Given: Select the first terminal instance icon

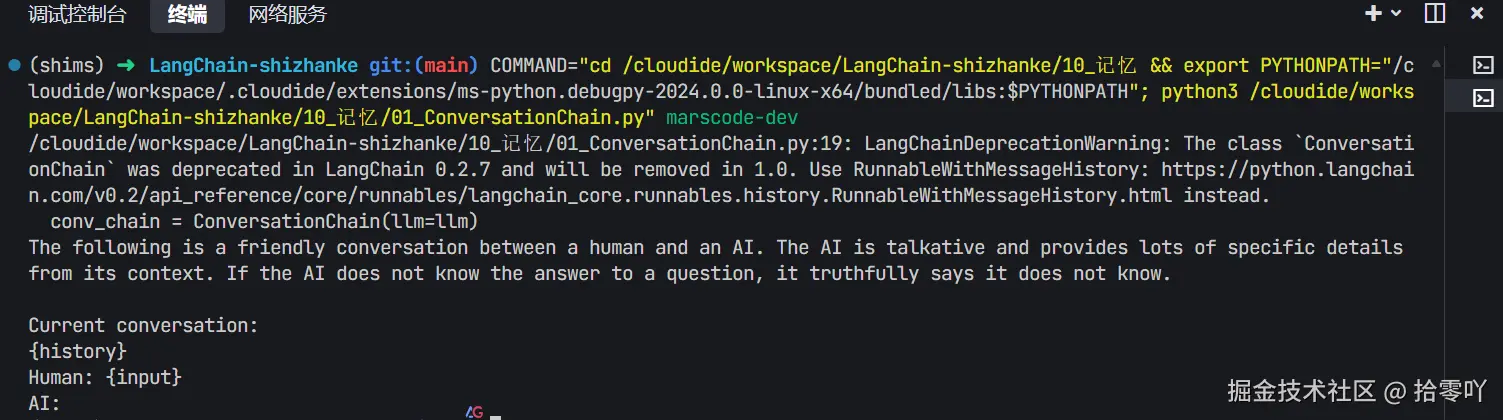Looking at the screenshot, I should tap(1484, 66).
